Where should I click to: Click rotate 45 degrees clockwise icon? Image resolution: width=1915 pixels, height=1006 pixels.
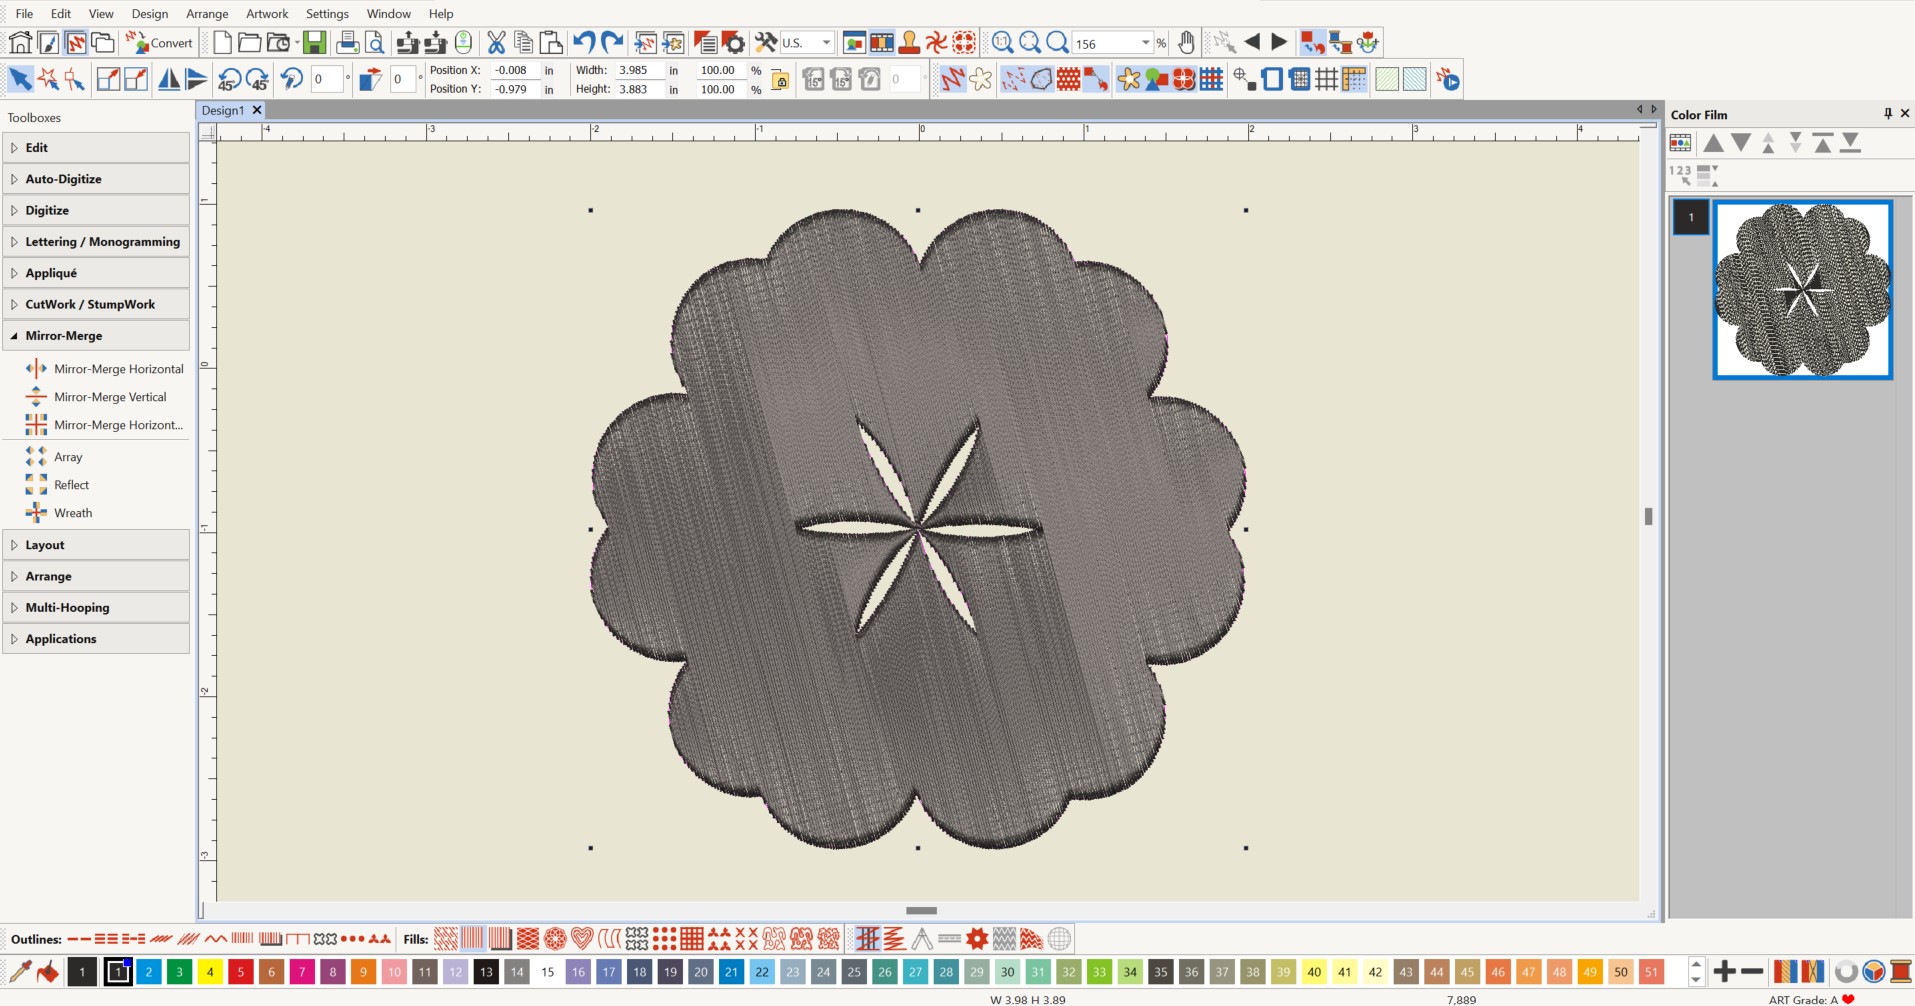coord(257,79)
